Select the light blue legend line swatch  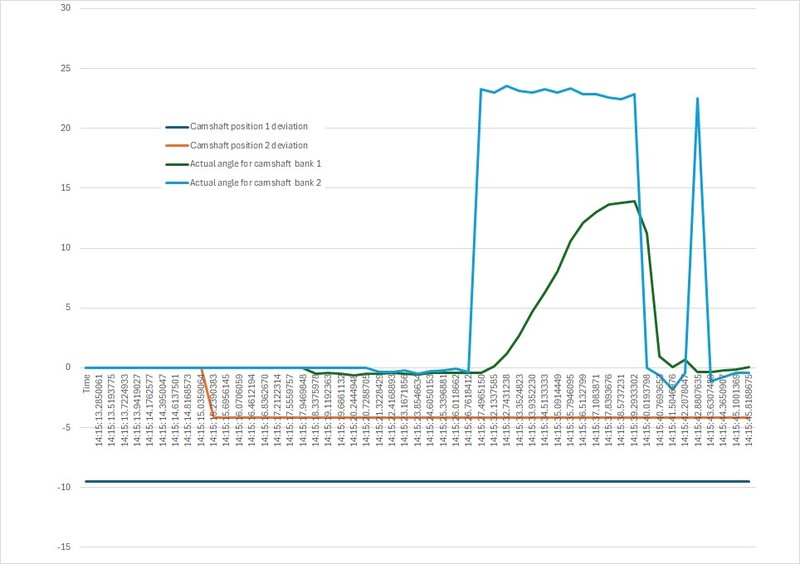178,182
